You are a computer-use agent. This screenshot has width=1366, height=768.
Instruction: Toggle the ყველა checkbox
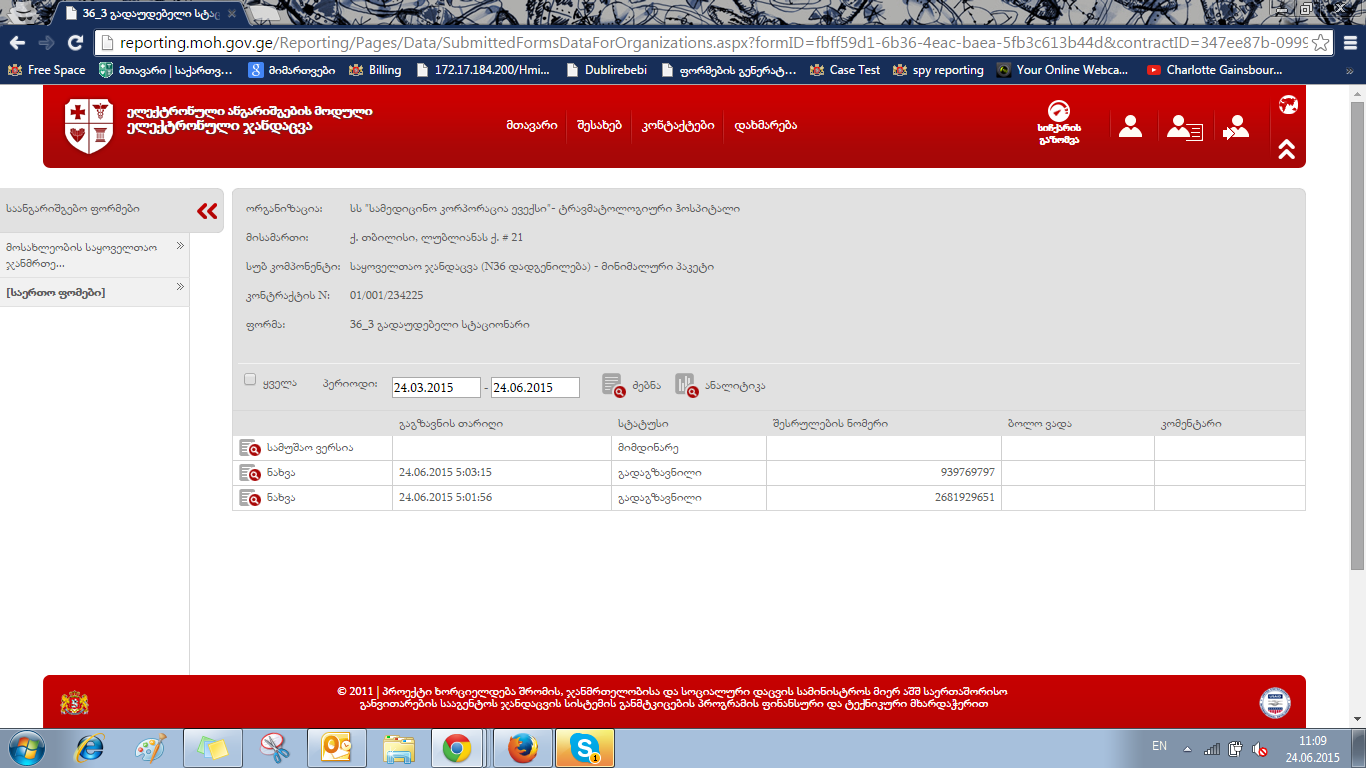[250, 380]
